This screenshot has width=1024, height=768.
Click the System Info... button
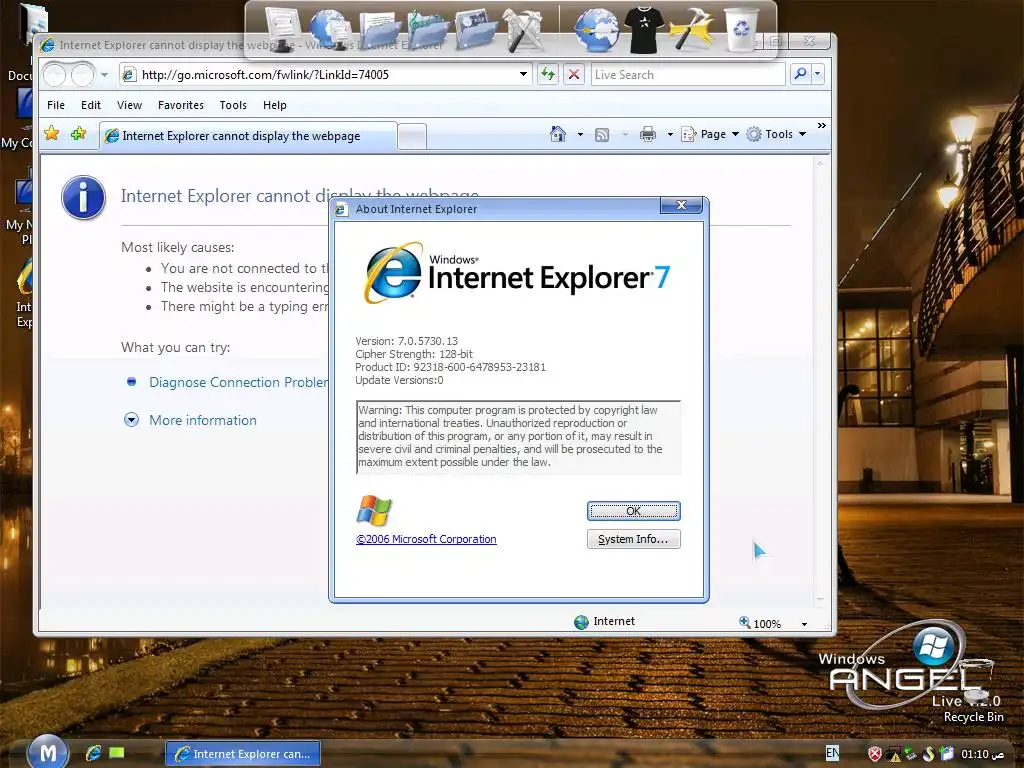[x=633, y=539]
